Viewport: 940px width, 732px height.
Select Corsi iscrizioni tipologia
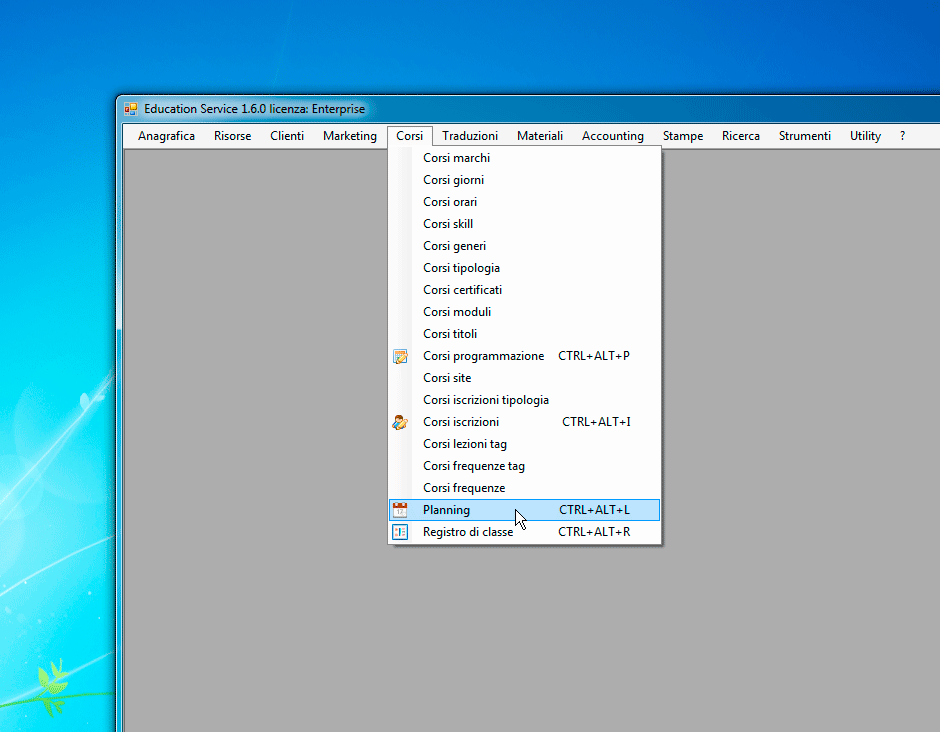[x=525, y=400]
